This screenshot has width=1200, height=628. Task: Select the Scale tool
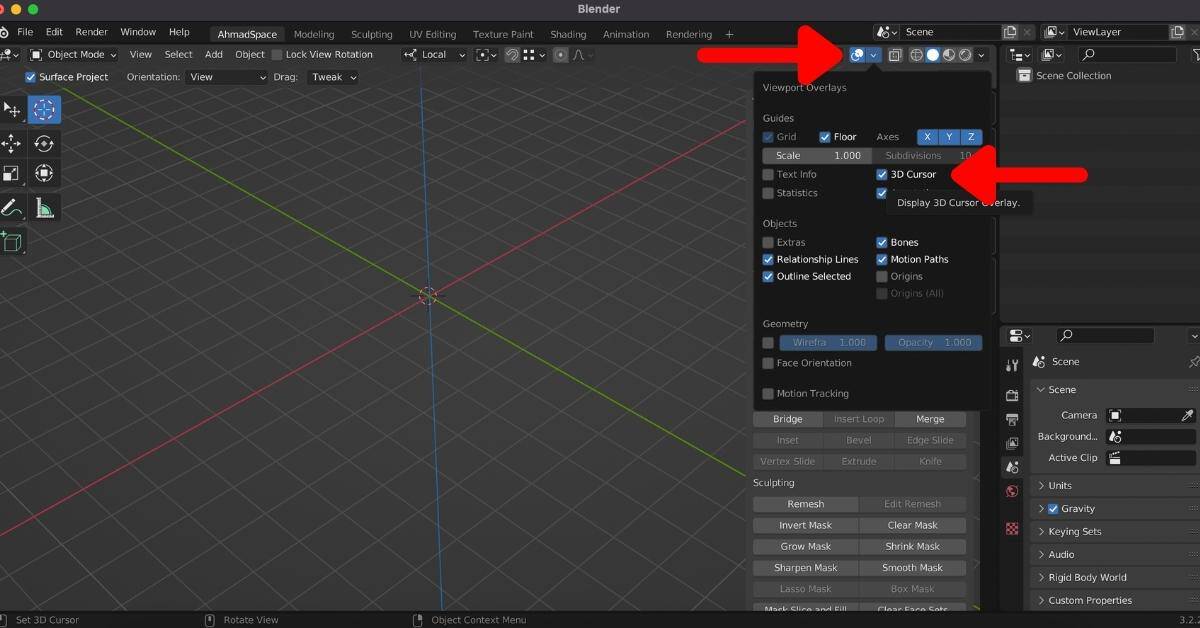pos(12,173)
